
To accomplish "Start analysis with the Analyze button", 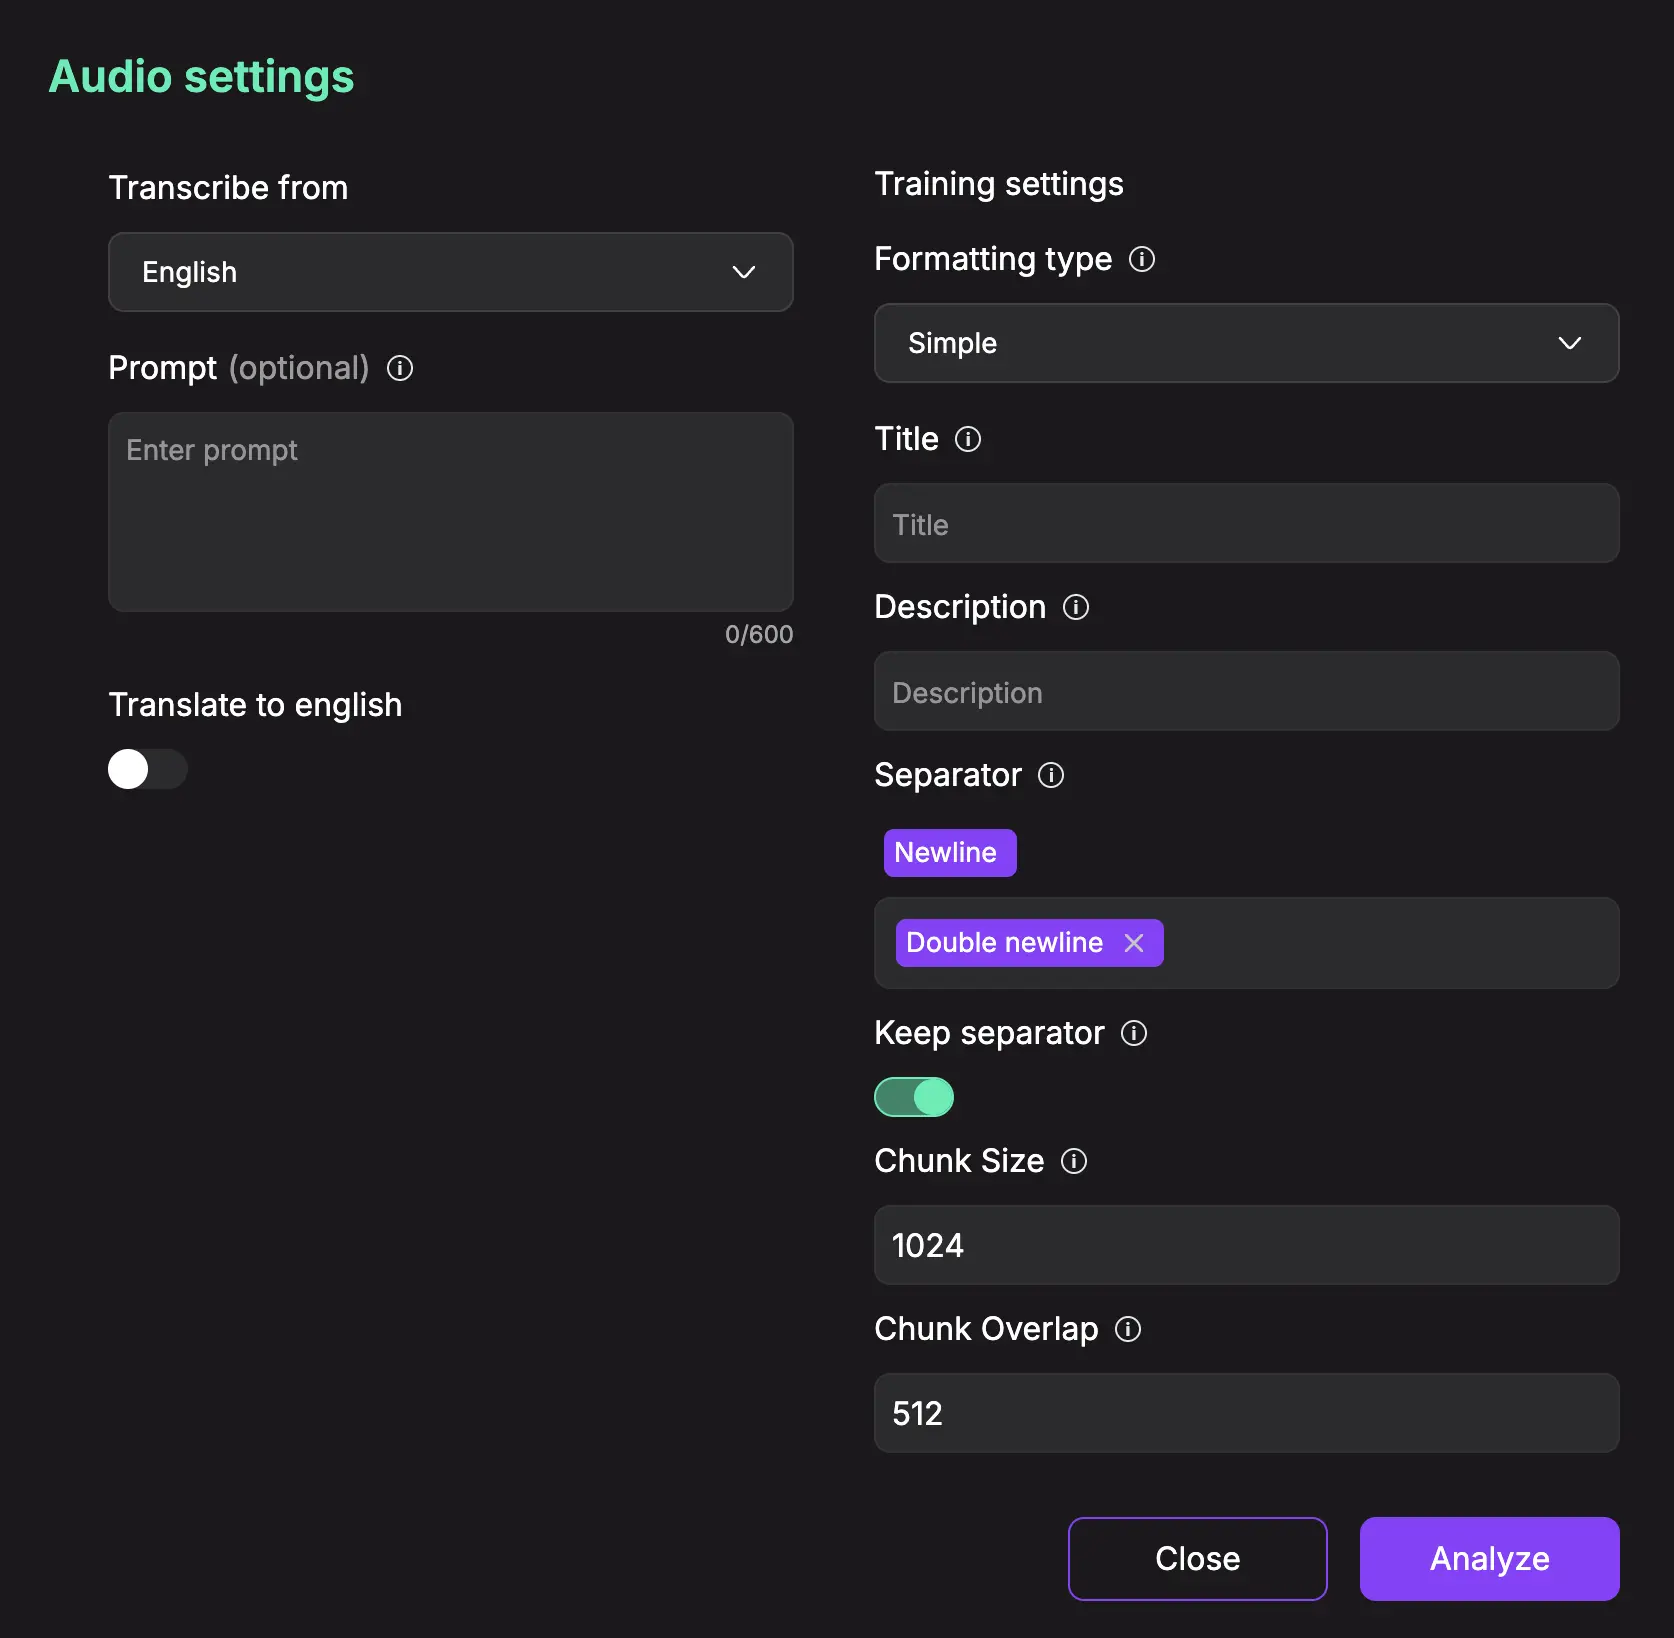I will coord(1489,1559).
